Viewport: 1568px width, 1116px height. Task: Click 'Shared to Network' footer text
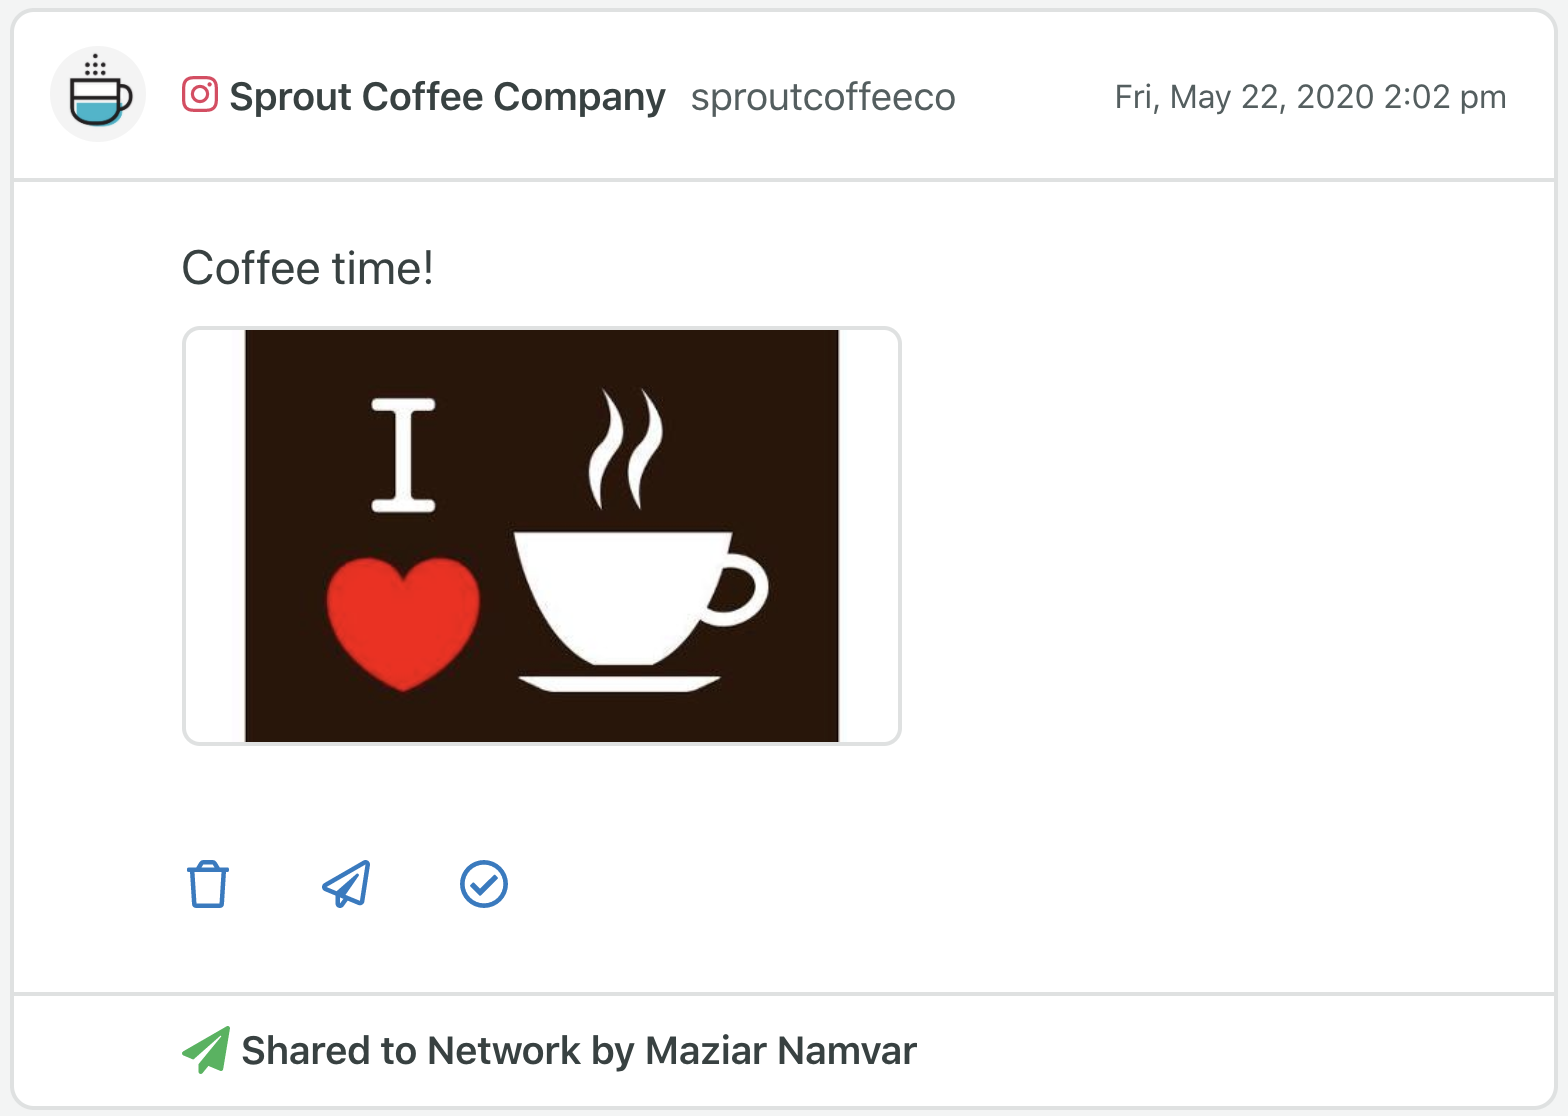pyautogui.click(x=411, y=1051)
